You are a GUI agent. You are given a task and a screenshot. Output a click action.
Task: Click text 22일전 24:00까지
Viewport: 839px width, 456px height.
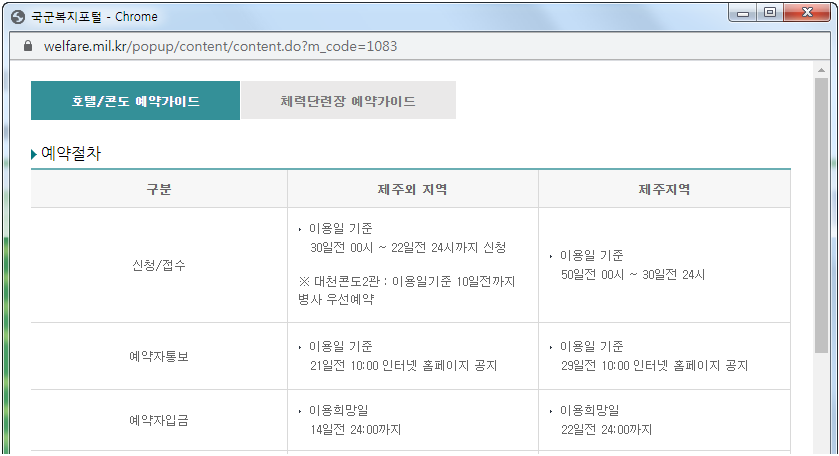point(606,430)
